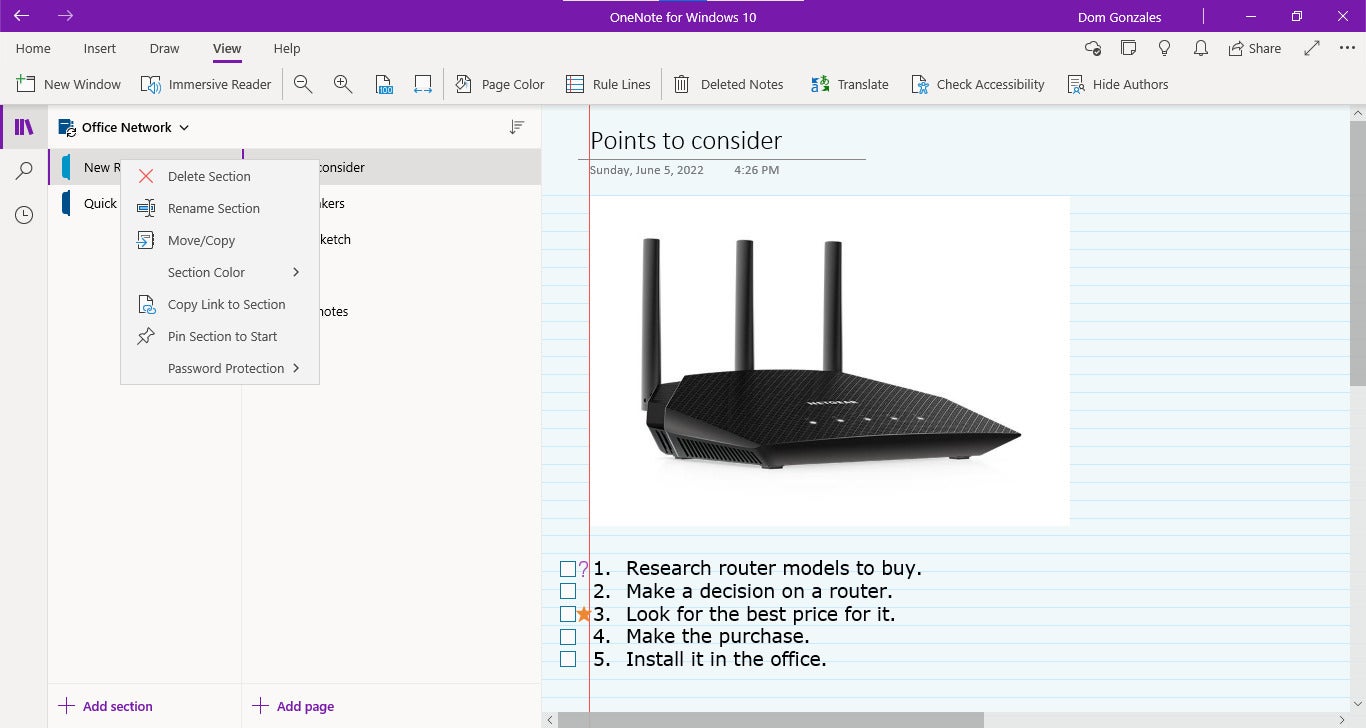
Task: Open Page Color options
Action: point(500,84)
